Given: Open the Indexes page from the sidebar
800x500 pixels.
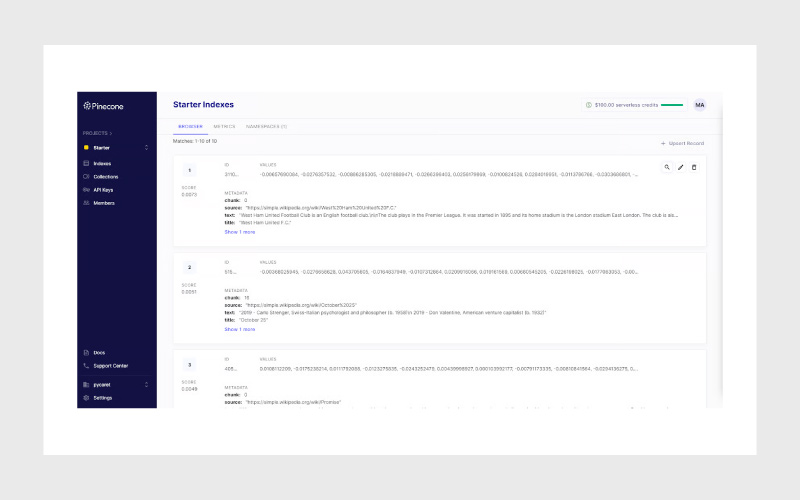Looking at the screenshot, I should (x=102, y=163).
